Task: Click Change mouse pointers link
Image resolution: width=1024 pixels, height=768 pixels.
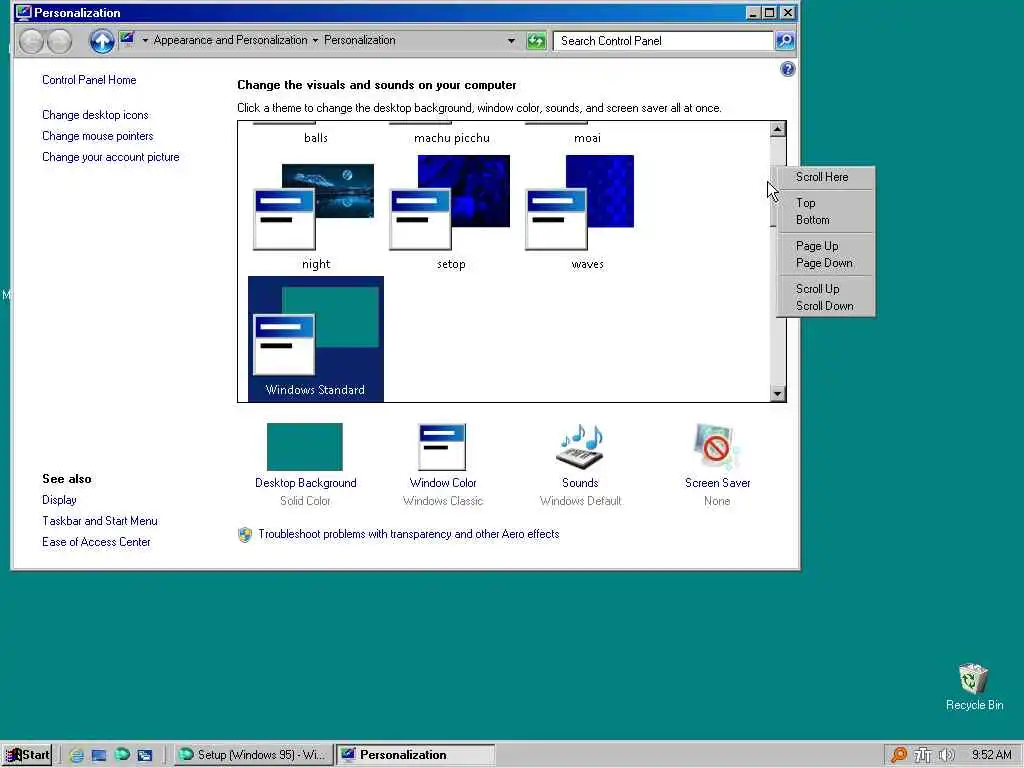Action: (x=97, y=136)
